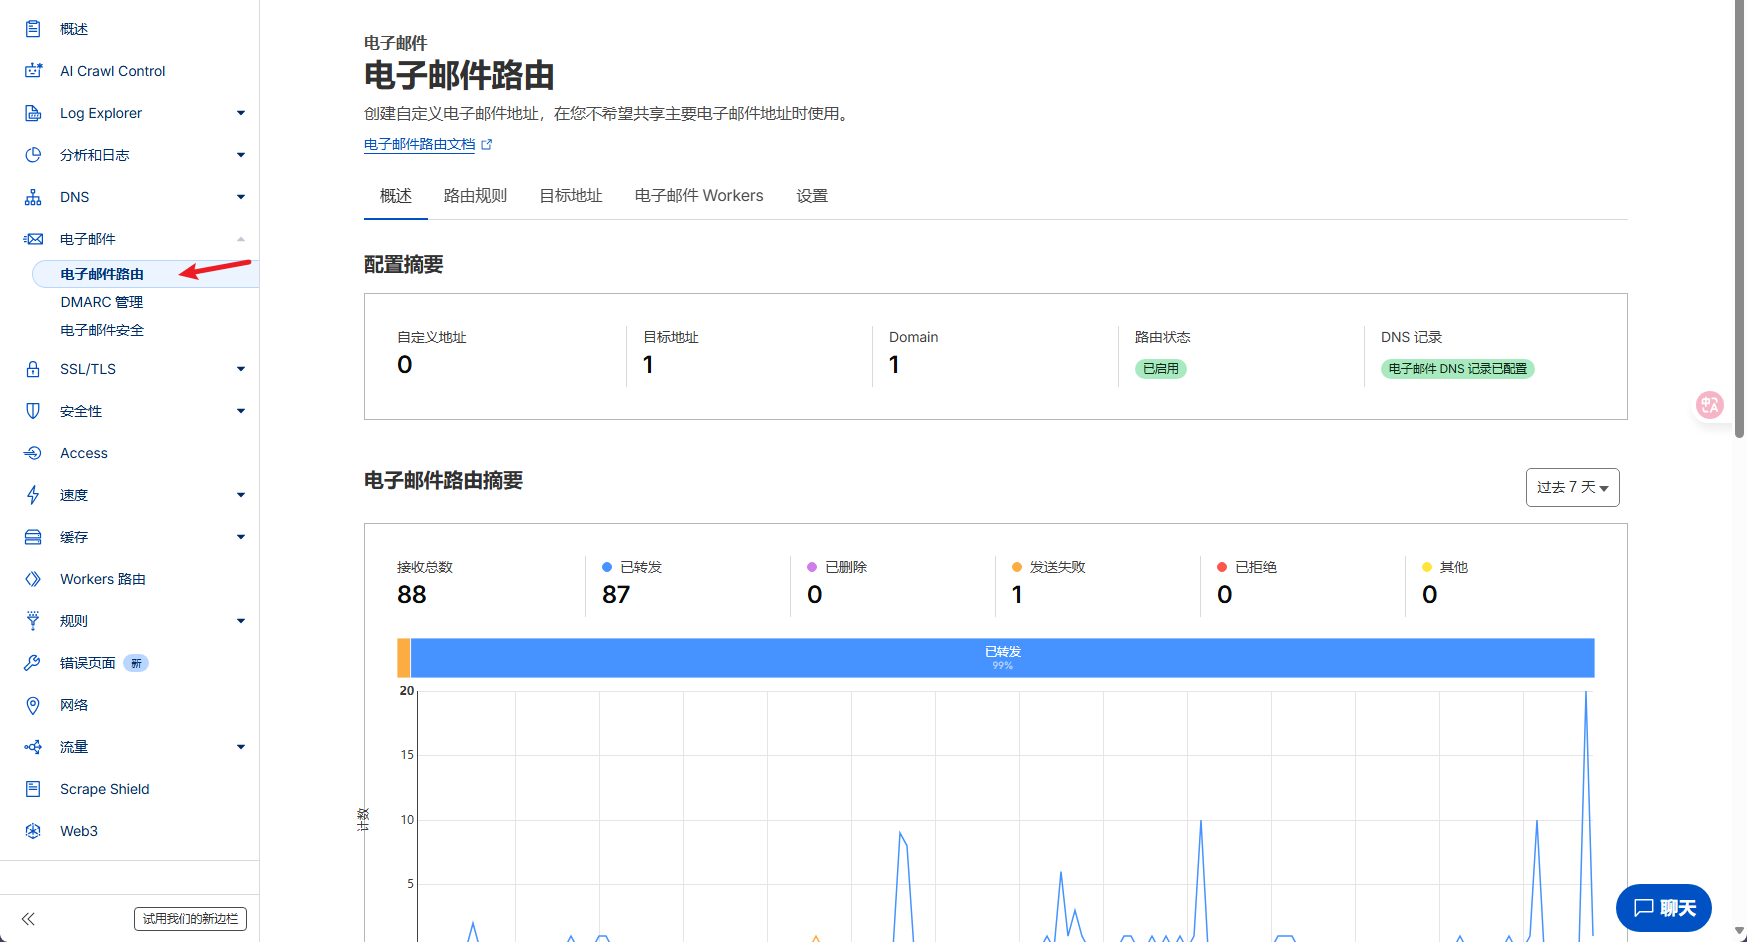Expand the Log Explorer menu arrow
Viewport: 1747px width, 942px height.
click(240, 113)
